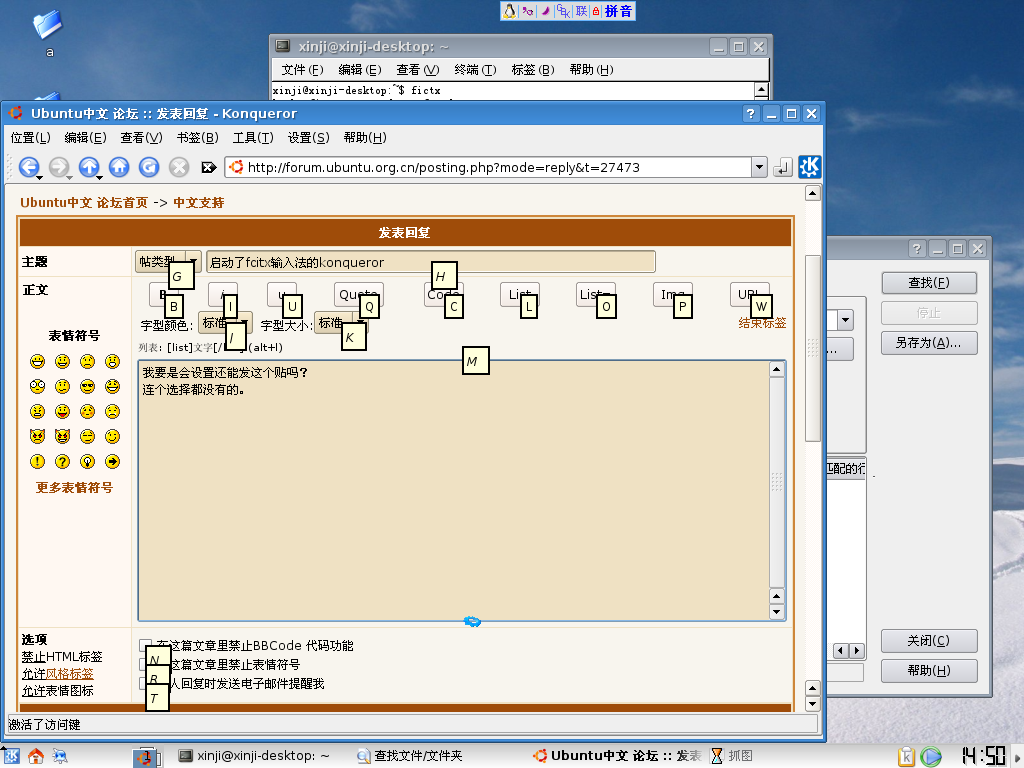1024x768 pixels.
Task: Open the home page from Konqueror's toolbar
Action: (x=119, y=167)
